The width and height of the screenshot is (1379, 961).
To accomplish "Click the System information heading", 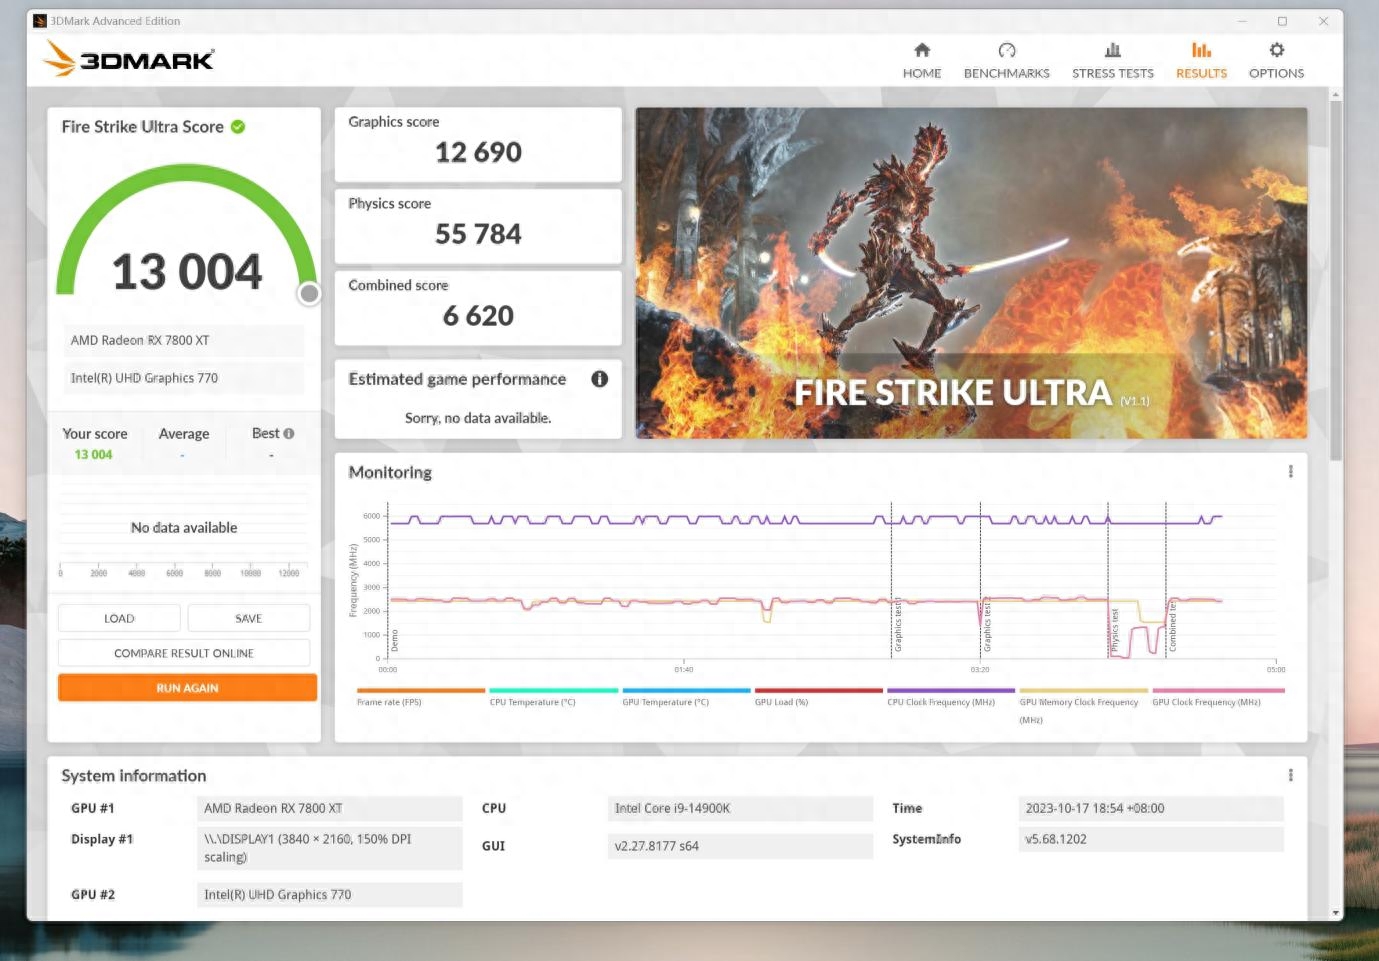I will [x=134, y=775].
